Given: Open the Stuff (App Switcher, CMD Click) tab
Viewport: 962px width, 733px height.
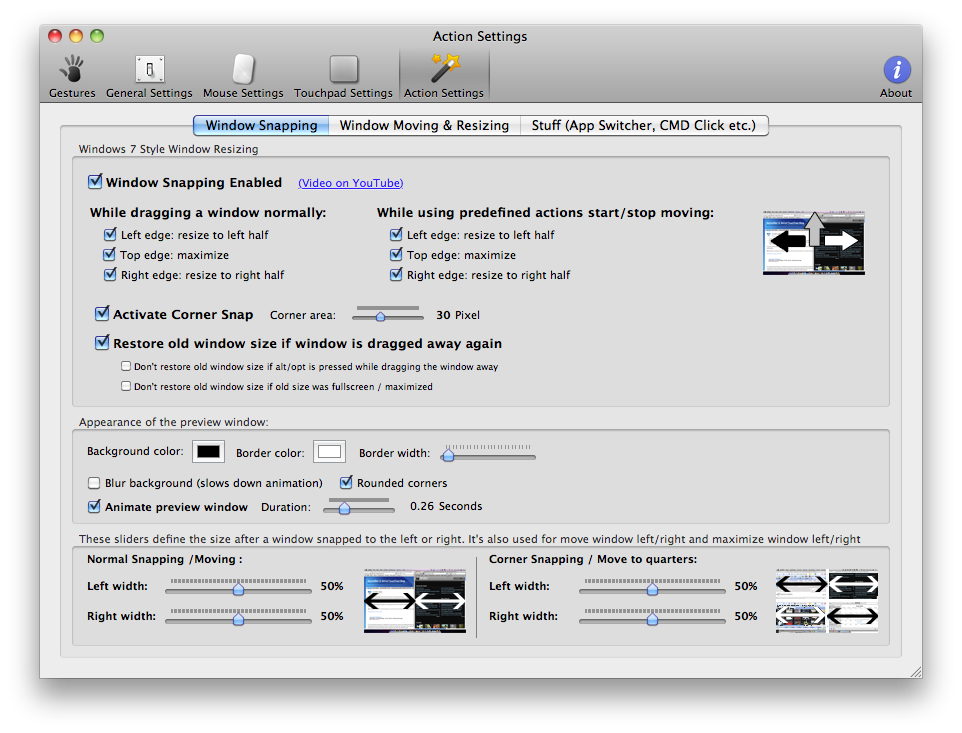Looking at the screenshot, I should pos(644,125).
